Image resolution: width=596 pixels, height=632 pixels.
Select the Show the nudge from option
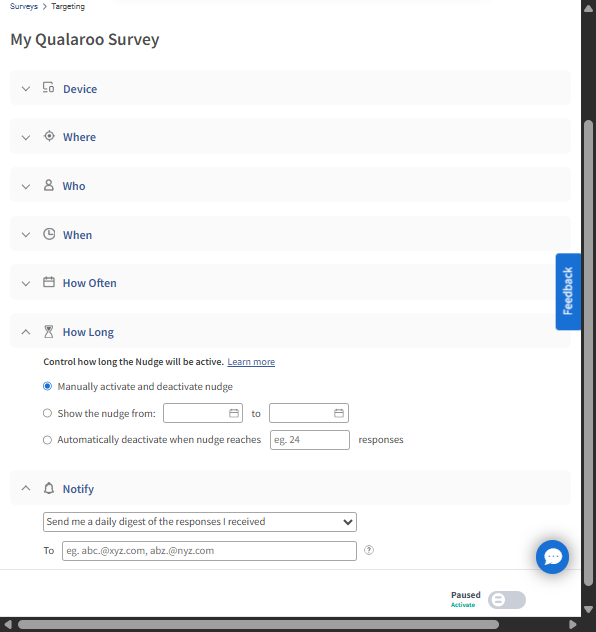pyautogui.click(x=48, y=413)
